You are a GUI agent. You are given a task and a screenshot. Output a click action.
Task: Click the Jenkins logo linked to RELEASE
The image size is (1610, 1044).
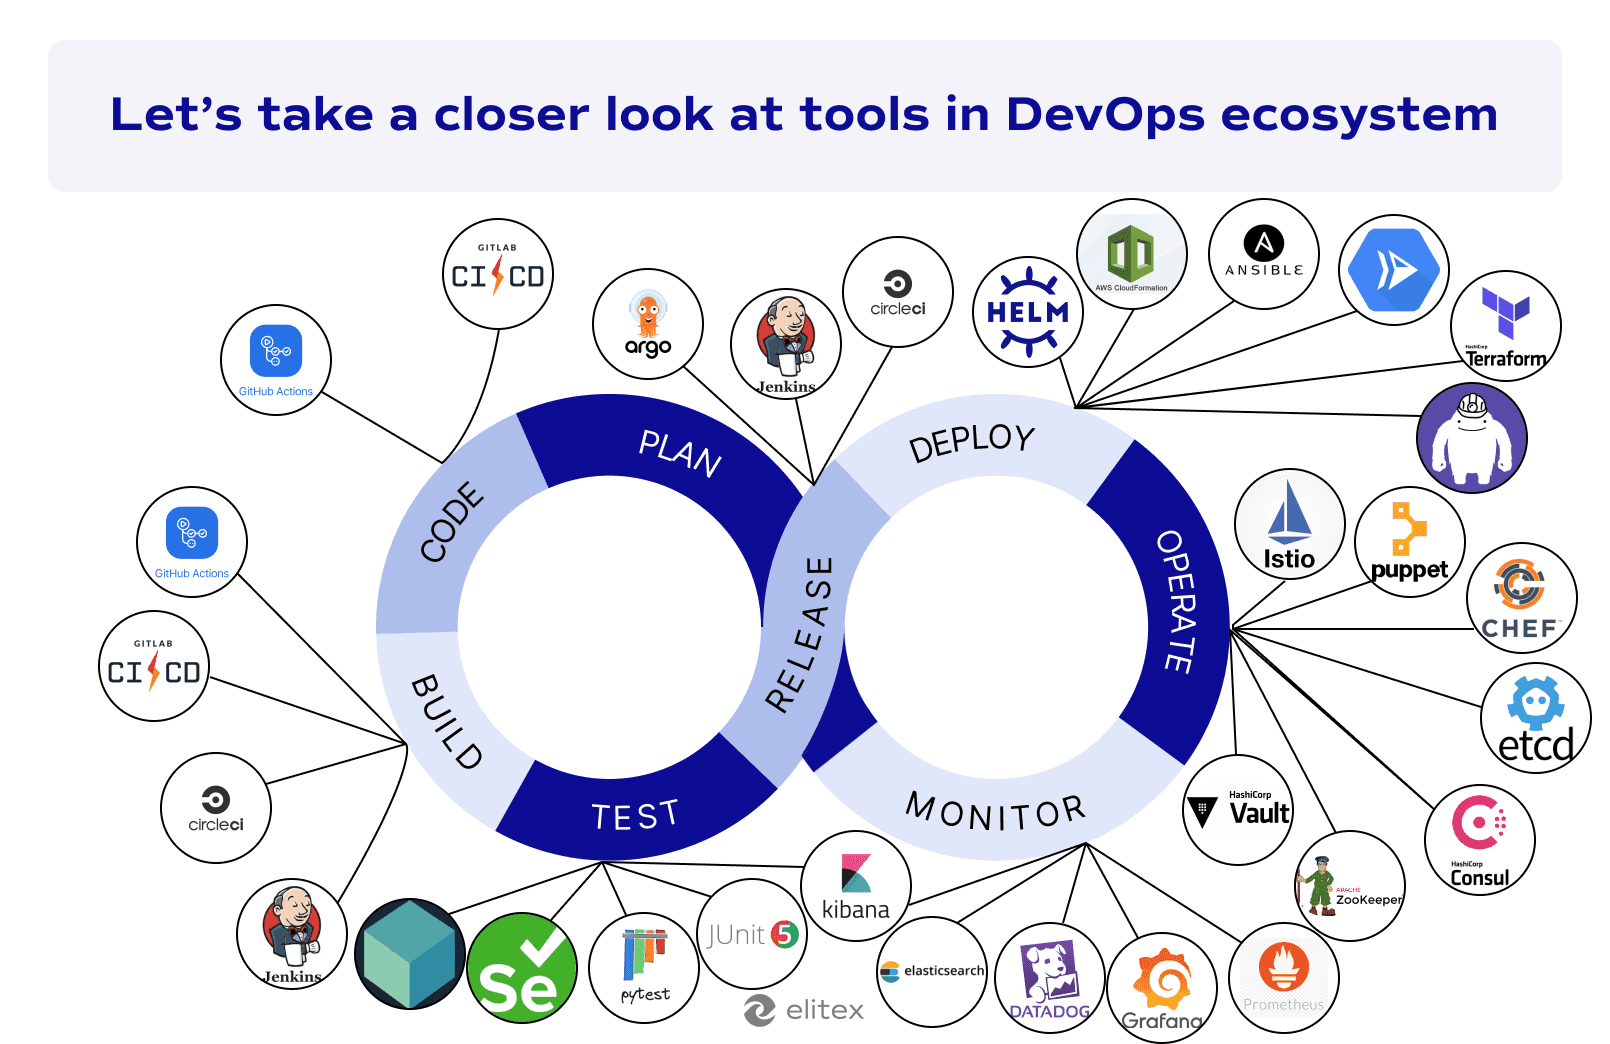(x=786, y=344)
